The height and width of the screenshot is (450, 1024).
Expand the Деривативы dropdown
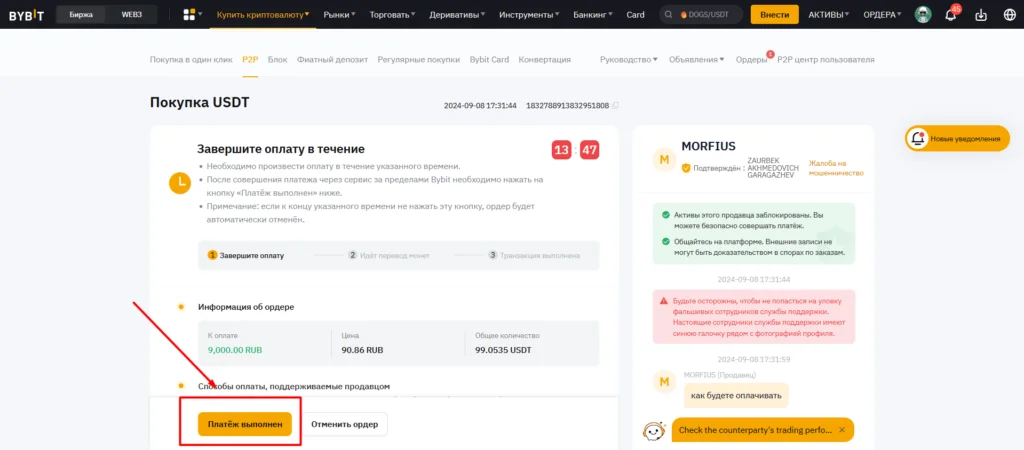pos(457,14)
